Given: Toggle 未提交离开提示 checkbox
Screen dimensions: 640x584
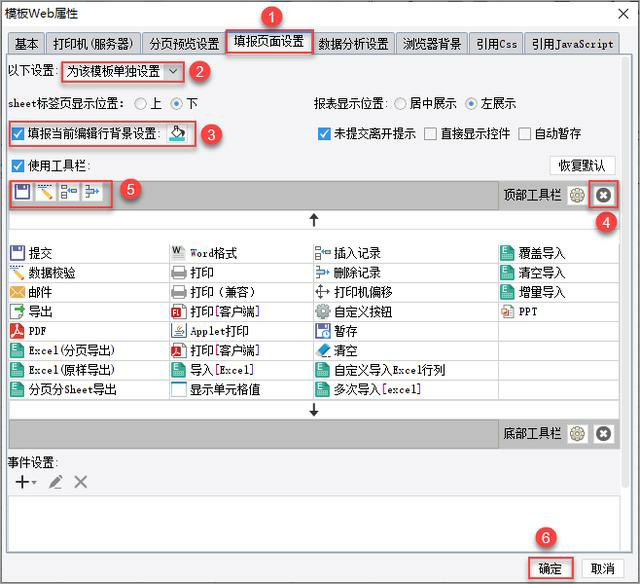Looking at the screenshot, I should (x=324, y=133).
